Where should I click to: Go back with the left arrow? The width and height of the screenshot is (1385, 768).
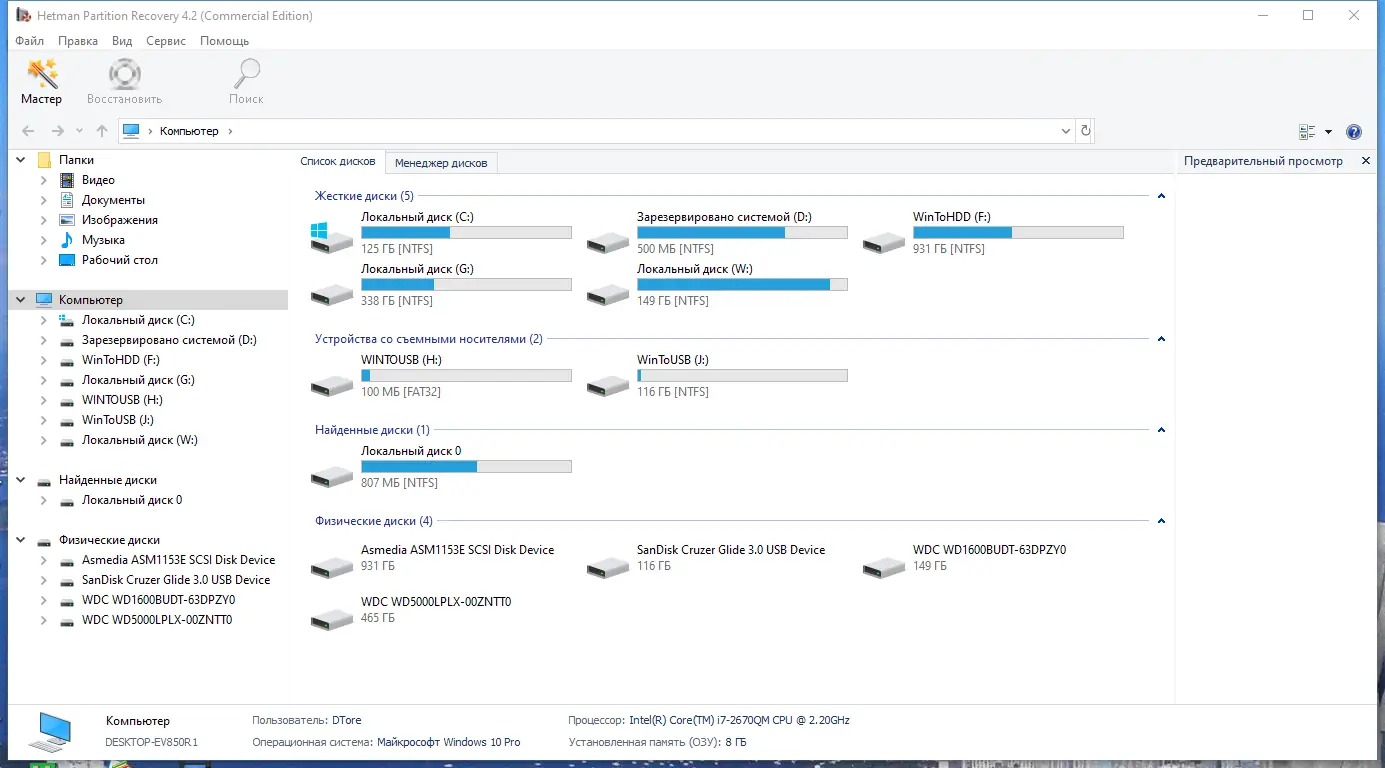(28, 131)
